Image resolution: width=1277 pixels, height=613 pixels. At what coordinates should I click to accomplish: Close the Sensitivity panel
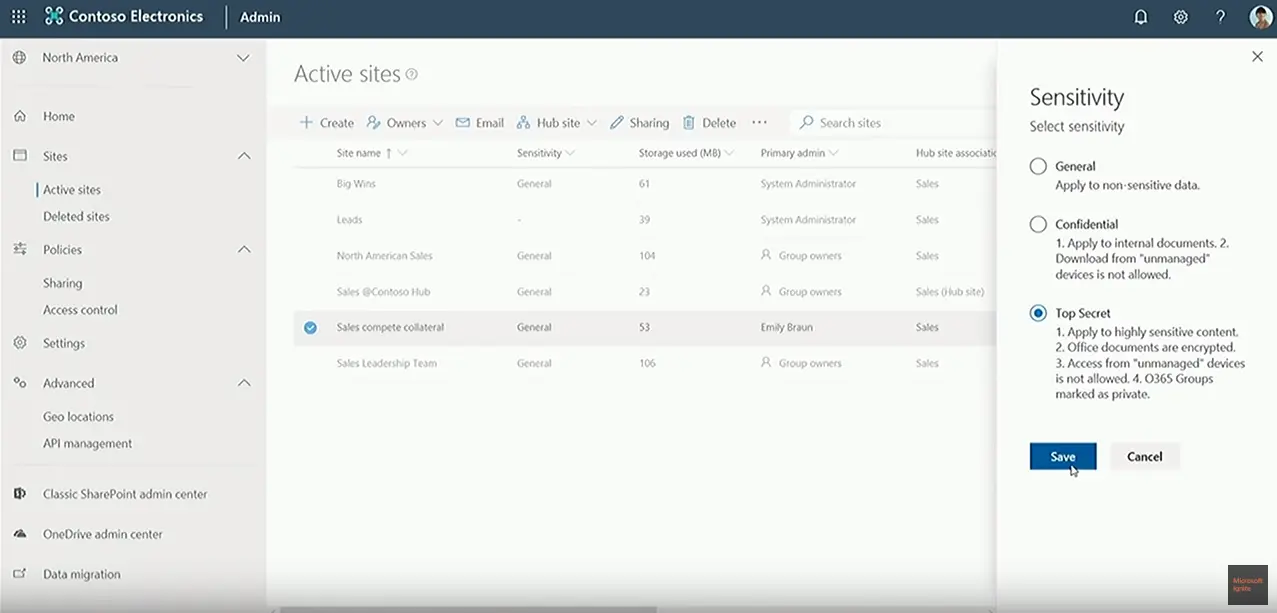(1257, 57)
